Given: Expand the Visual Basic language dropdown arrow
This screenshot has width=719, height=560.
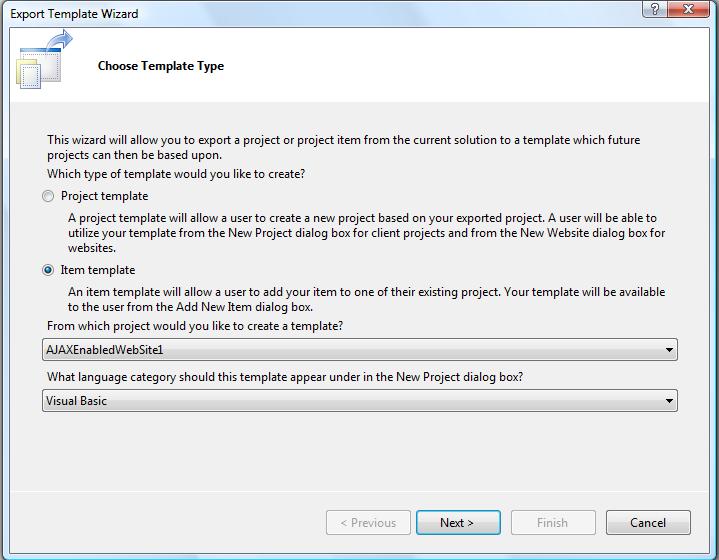Looking at the screenshot, I should 669,401.
